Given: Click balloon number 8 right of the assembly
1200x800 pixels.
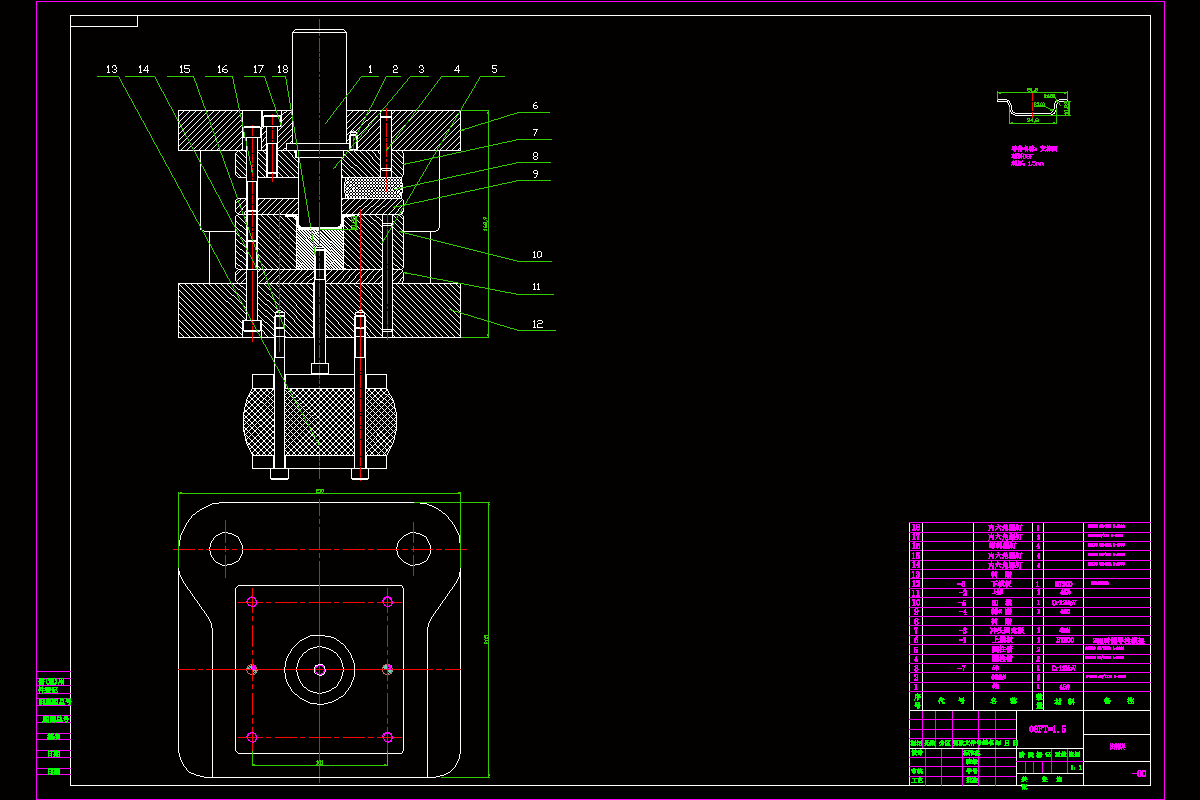Looking at the screenshot, I should tap(535, 156).
